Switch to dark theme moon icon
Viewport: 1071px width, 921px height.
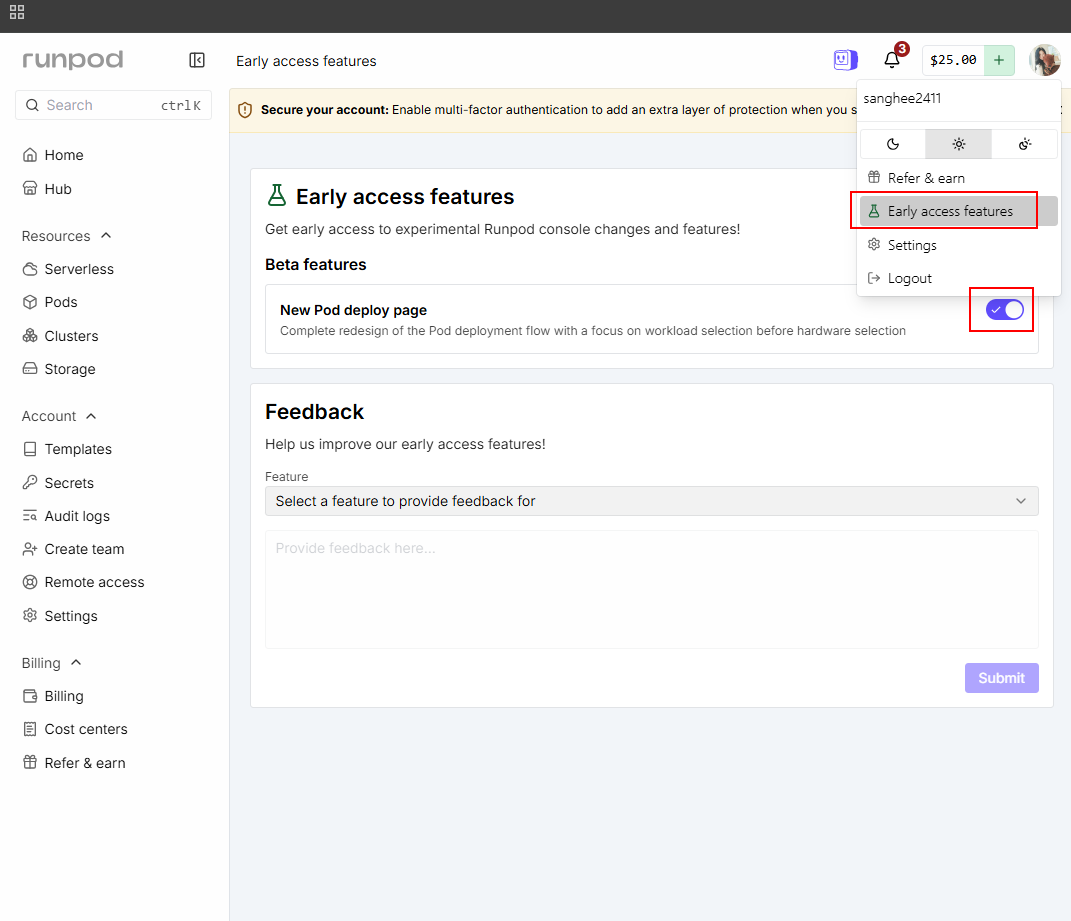893,144
